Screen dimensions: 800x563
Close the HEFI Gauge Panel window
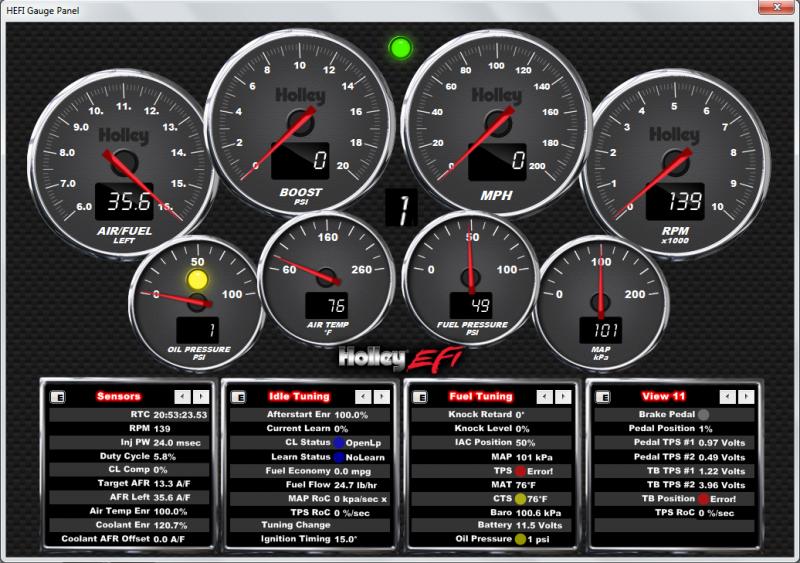(x=776, y=7)
